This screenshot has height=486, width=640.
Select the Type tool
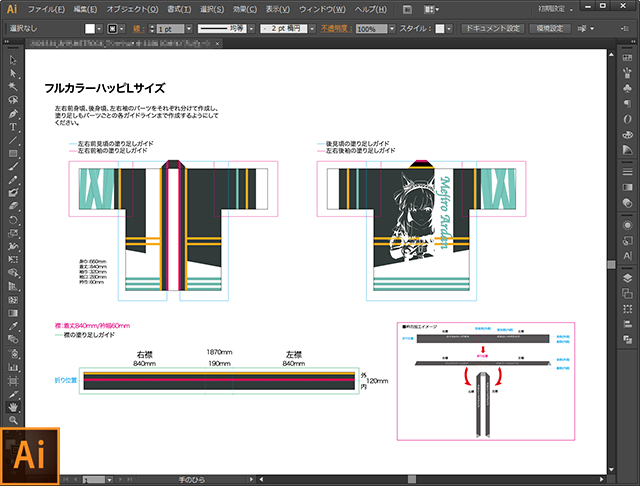tap(14, 127)
